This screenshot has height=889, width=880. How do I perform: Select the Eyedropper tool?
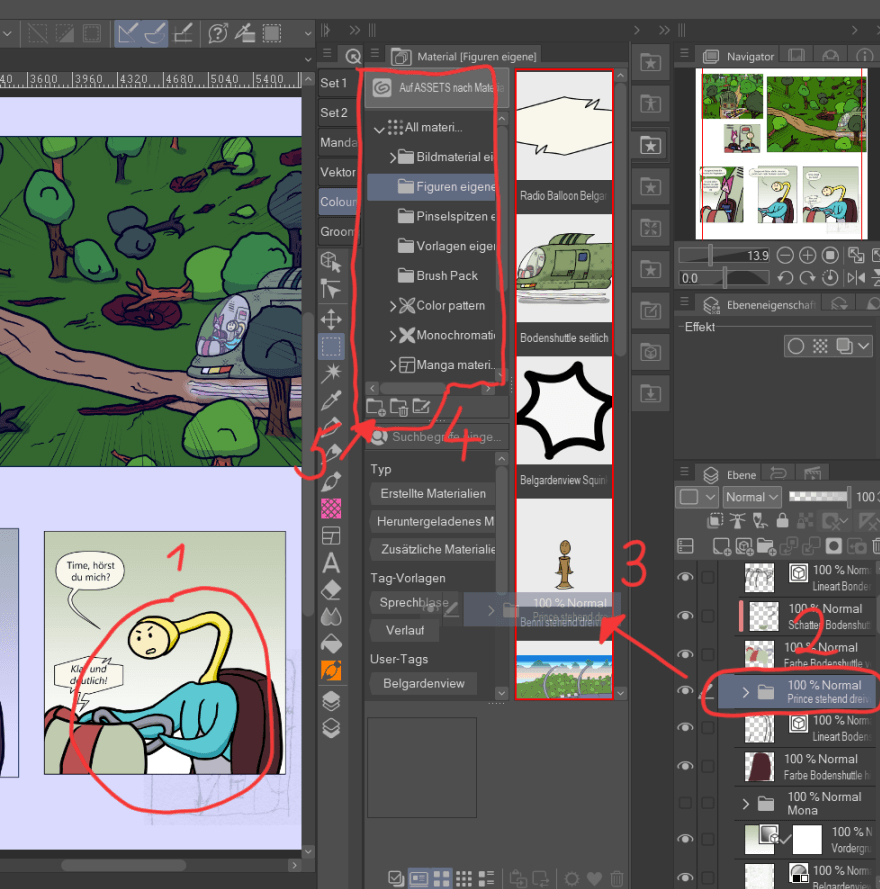click(x=331, y=401)
